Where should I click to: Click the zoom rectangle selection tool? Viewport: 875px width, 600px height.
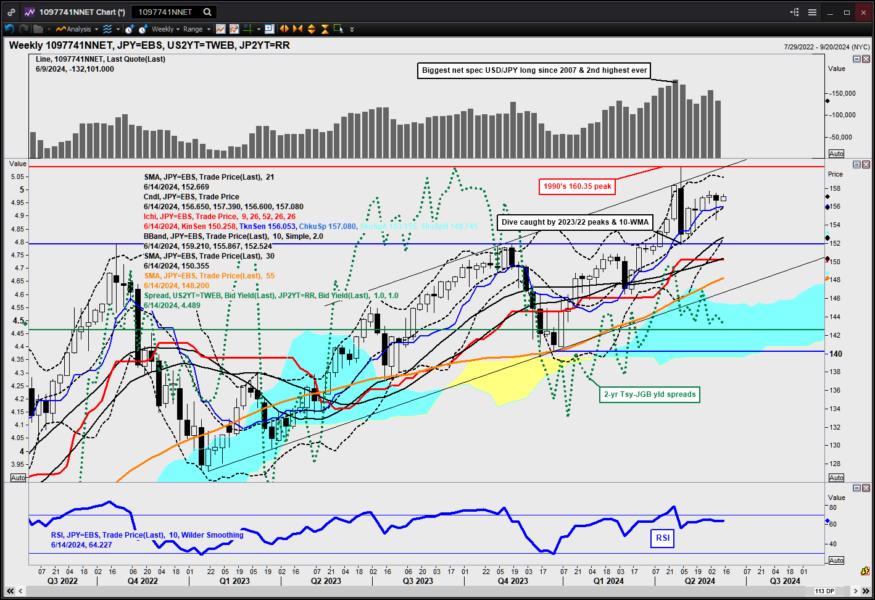338,29
